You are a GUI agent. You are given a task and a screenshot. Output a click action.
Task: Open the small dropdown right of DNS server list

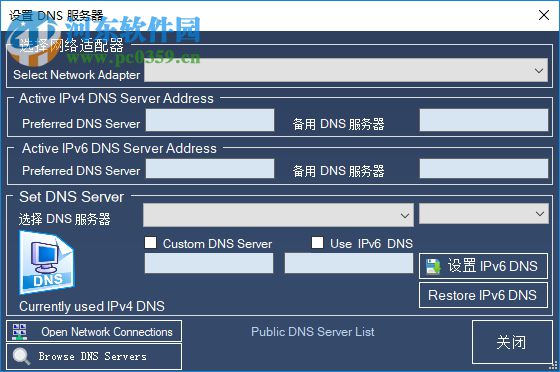pyautogui.click(x=484, y=214)
